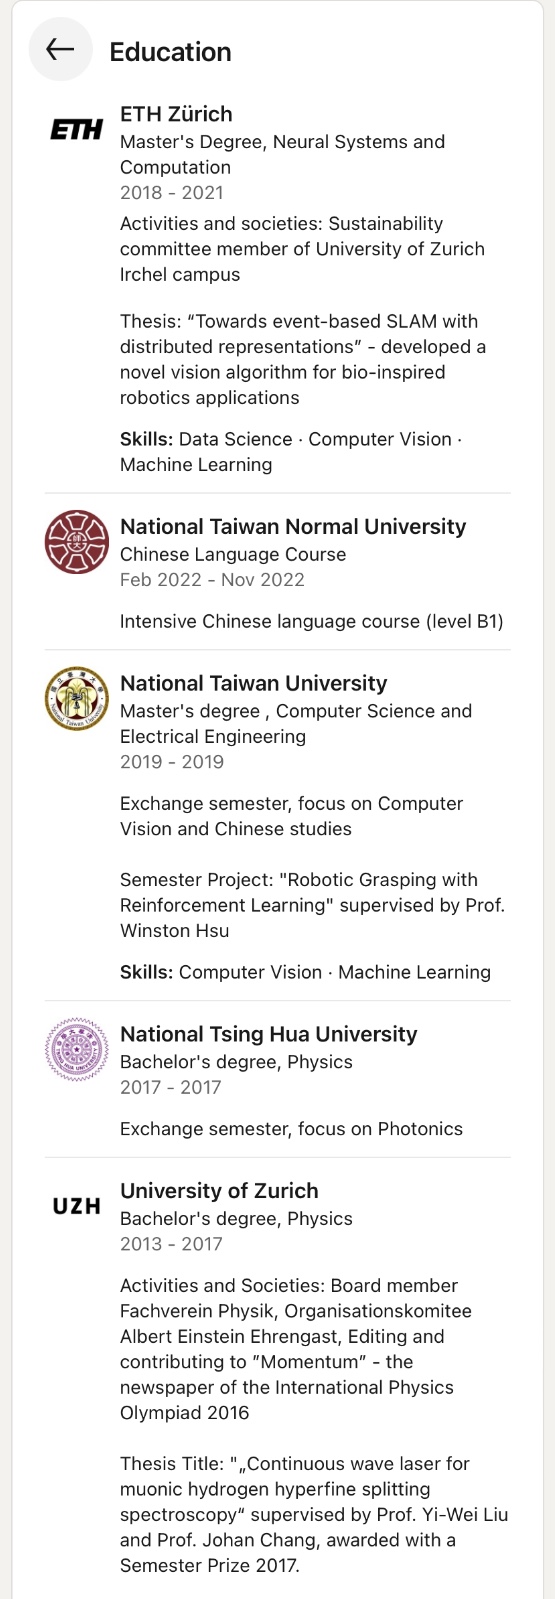The width and height of the screenshot is (555, 1599).
Task: Open National Taiwan Normal University link
Action: 293,527
